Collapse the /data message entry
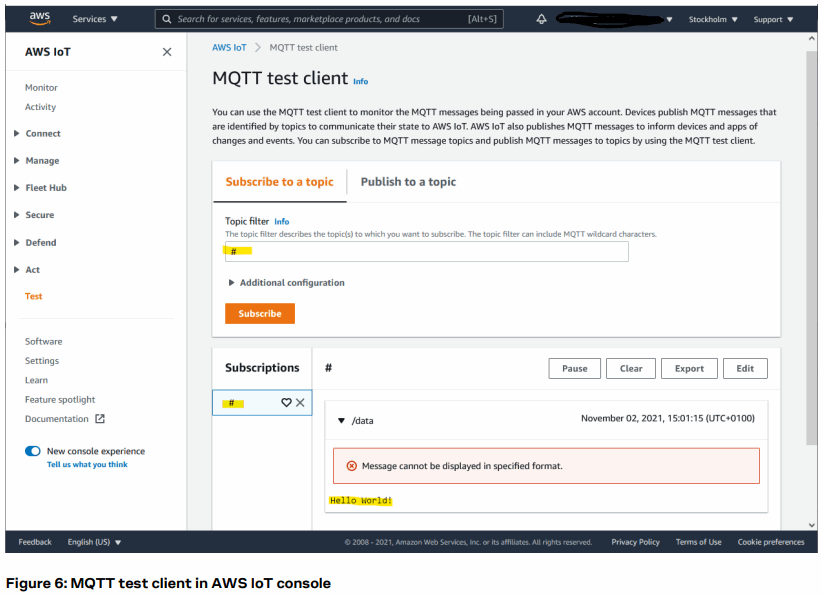 341,421
